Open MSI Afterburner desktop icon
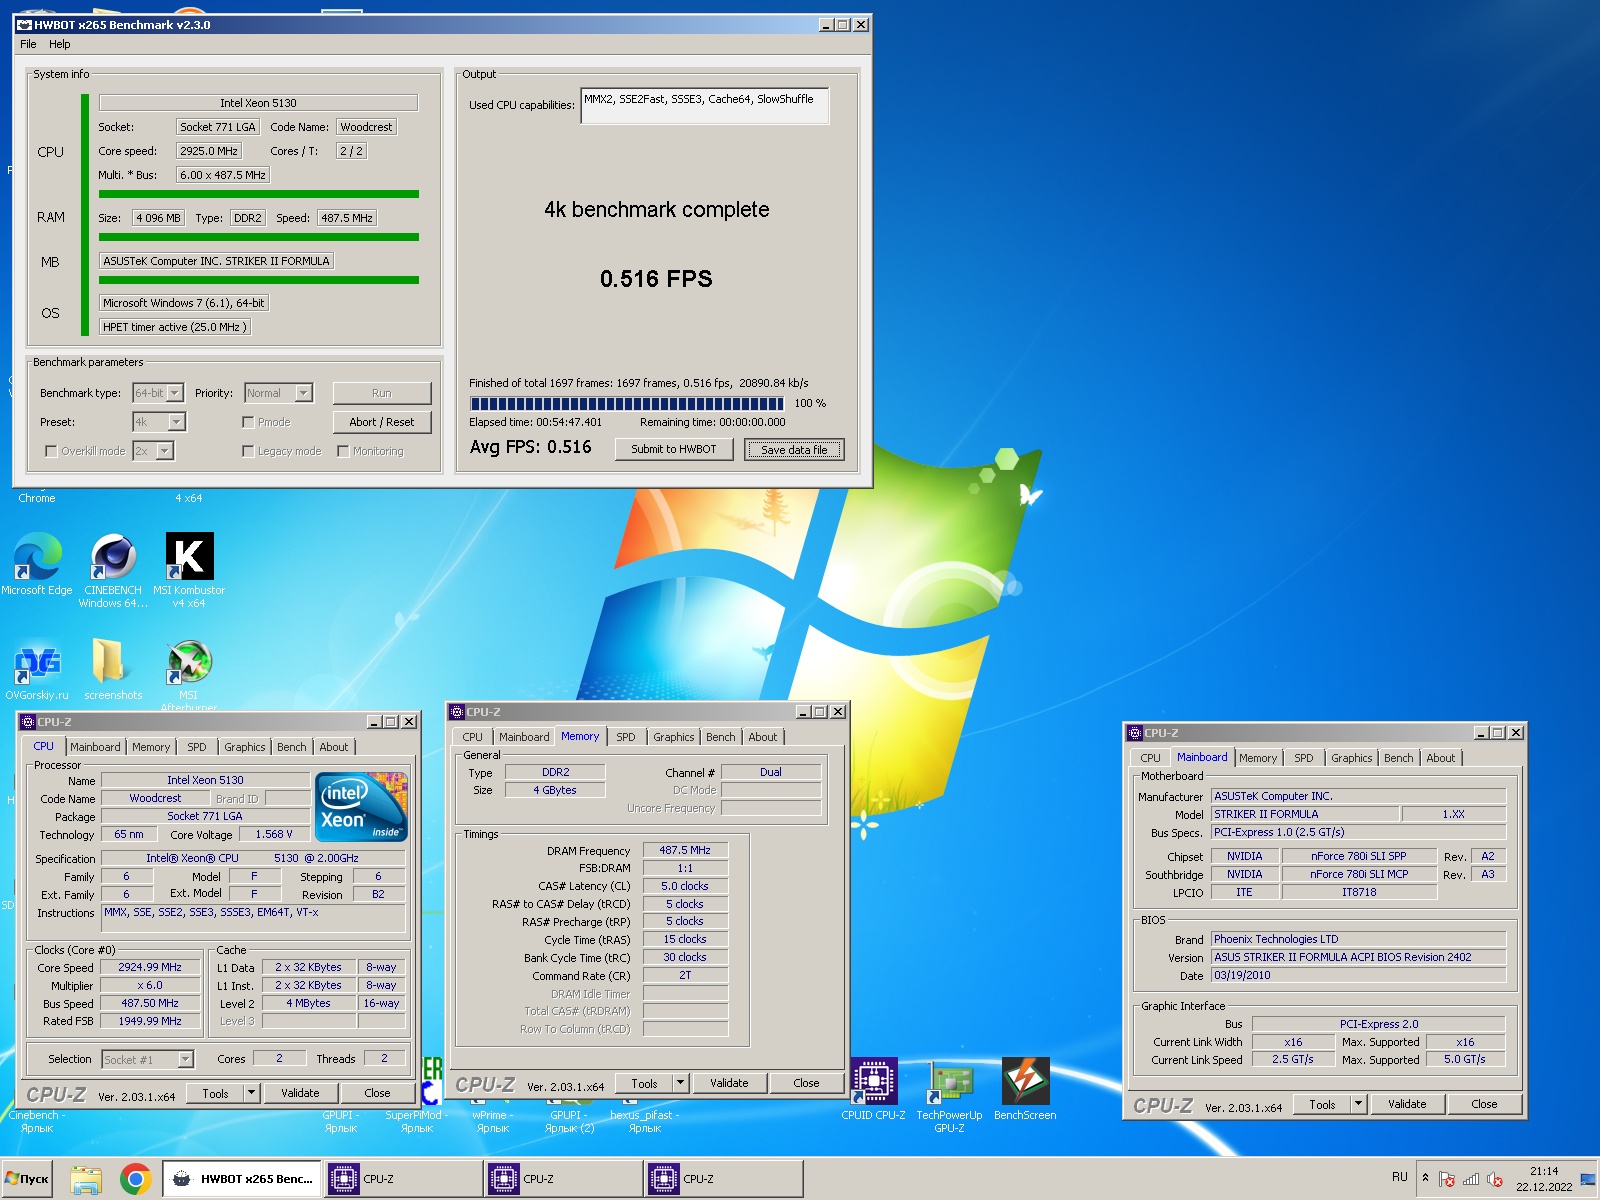This screenshot has width=1600, height=1200. [x=189, y=673]
